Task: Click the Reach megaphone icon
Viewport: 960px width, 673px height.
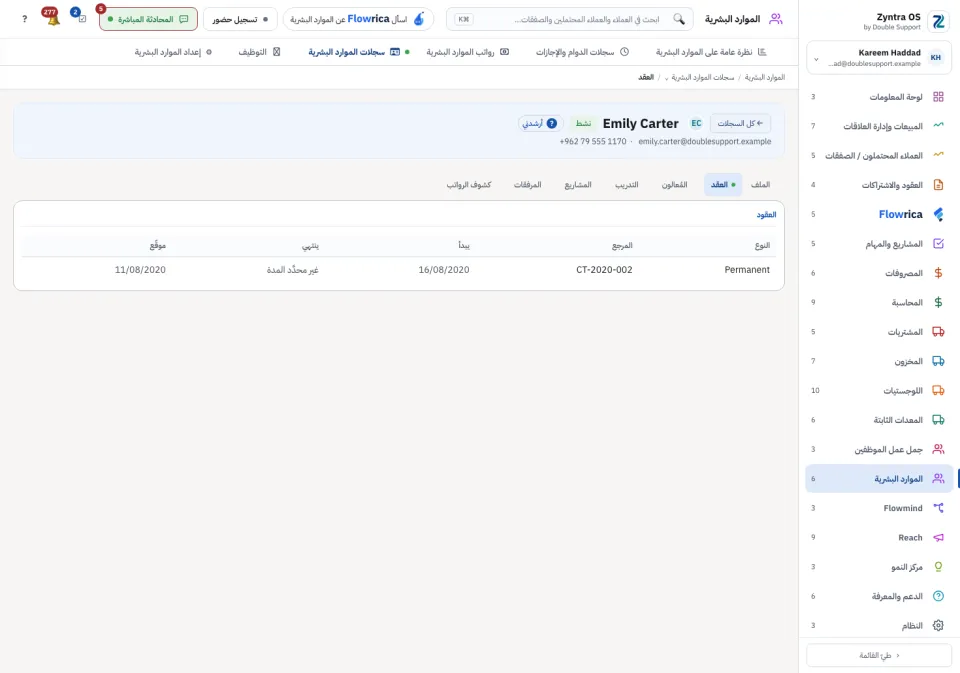Action: (938, 538)
